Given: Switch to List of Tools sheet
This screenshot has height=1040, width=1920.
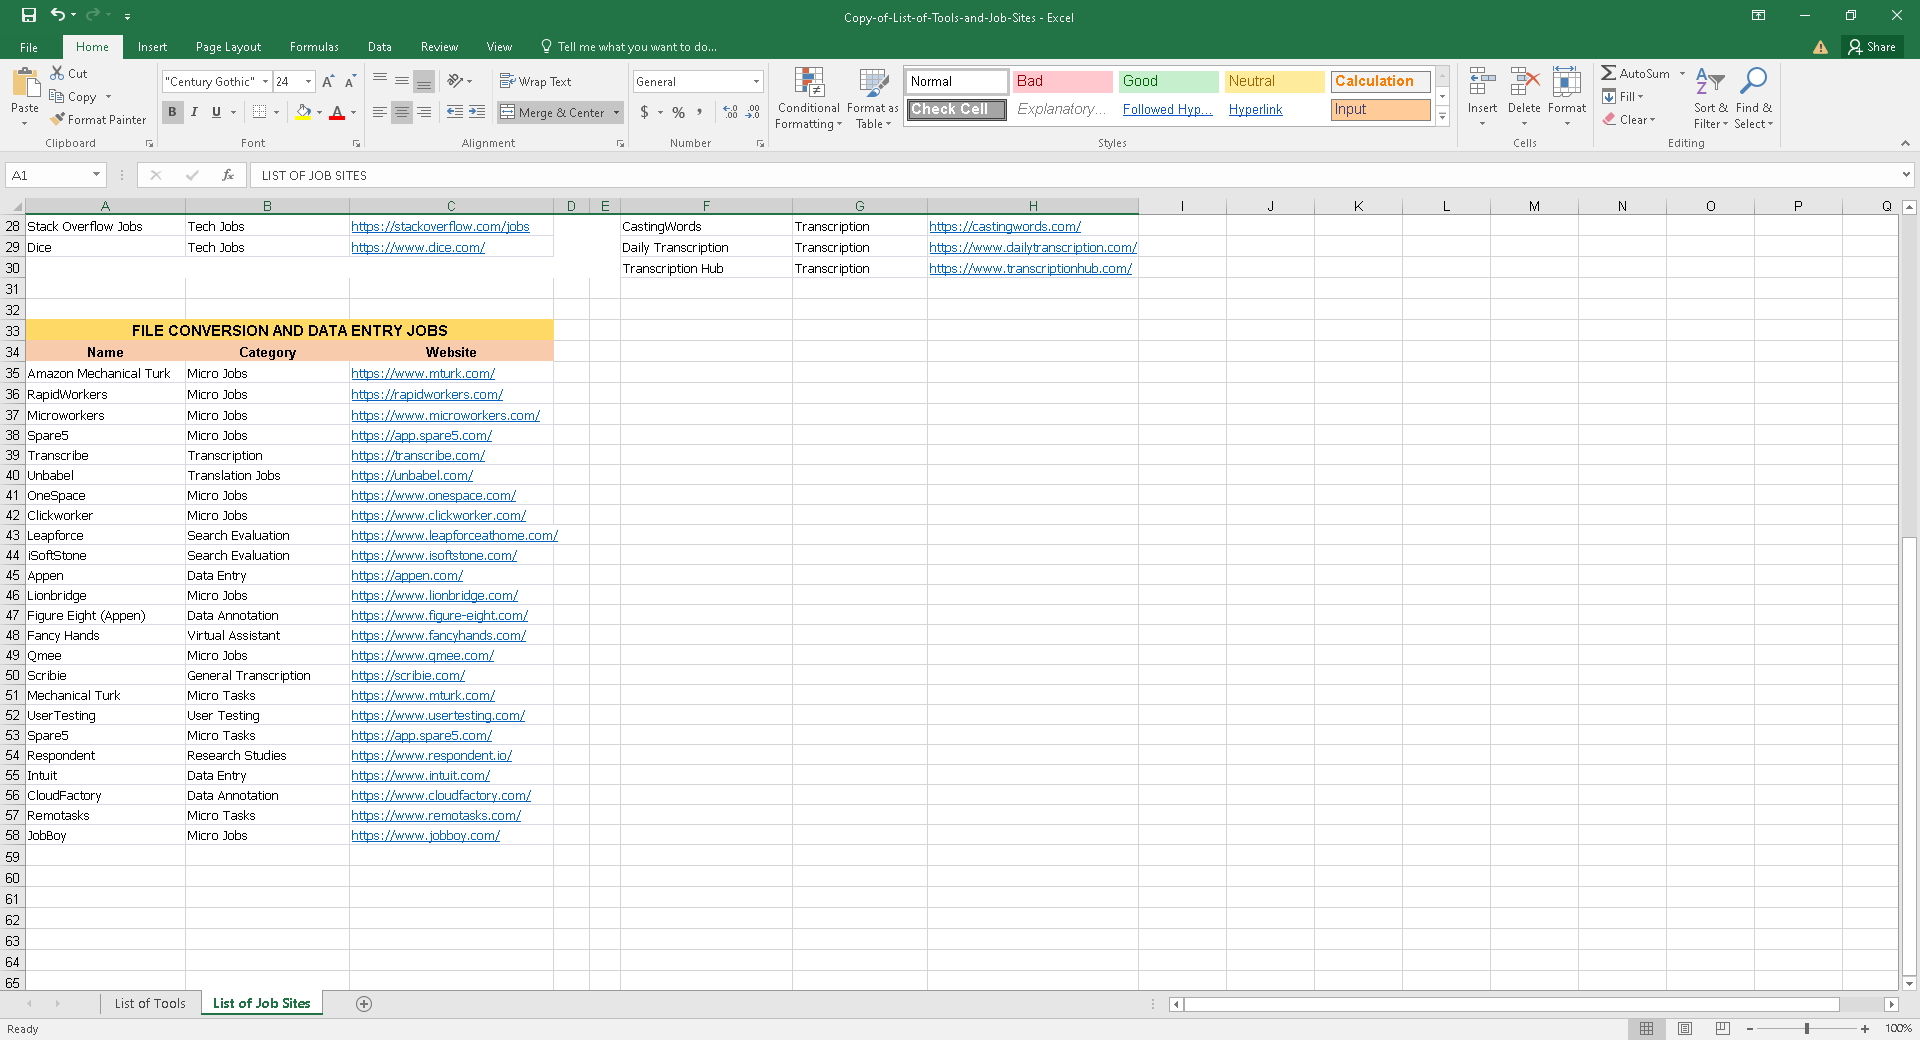Looking at the screenshot, I should click(150, 1004).
